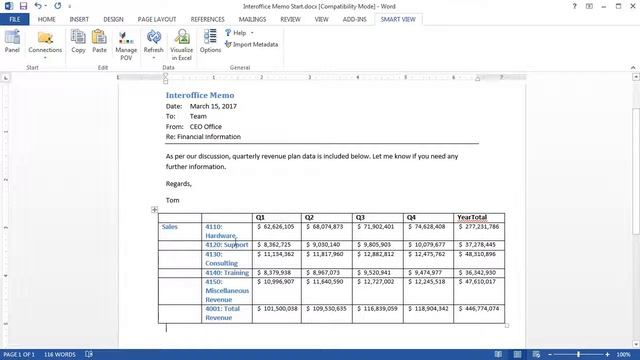The height and width of the screenshot is (360, 640).
Task: Switch to the INSERT tab
Action: (x=79, y=19)
